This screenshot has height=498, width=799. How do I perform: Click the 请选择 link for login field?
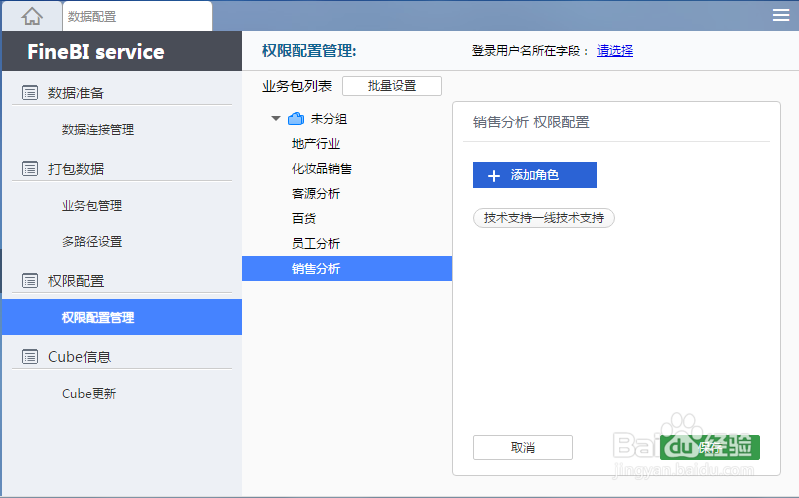tap(615, 50)
